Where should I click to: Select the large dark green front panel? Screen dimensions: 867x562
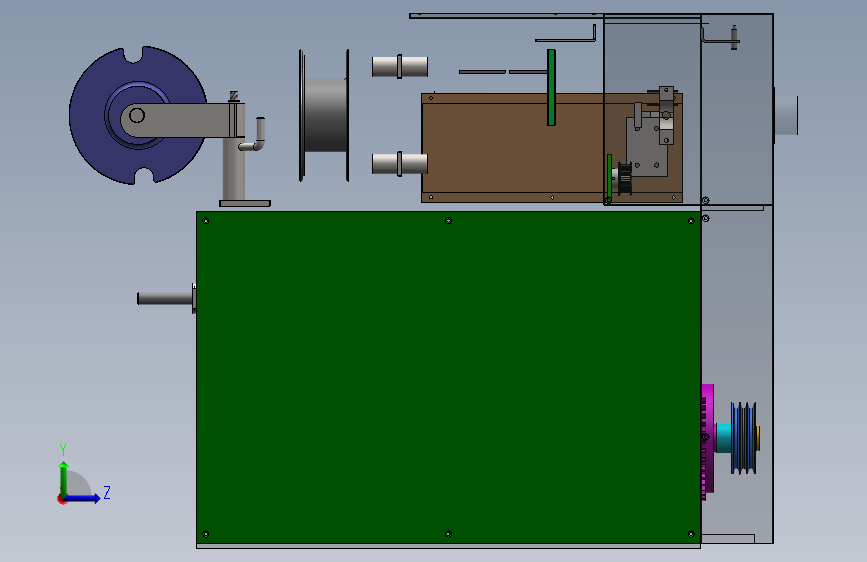(x=448, y=377)
